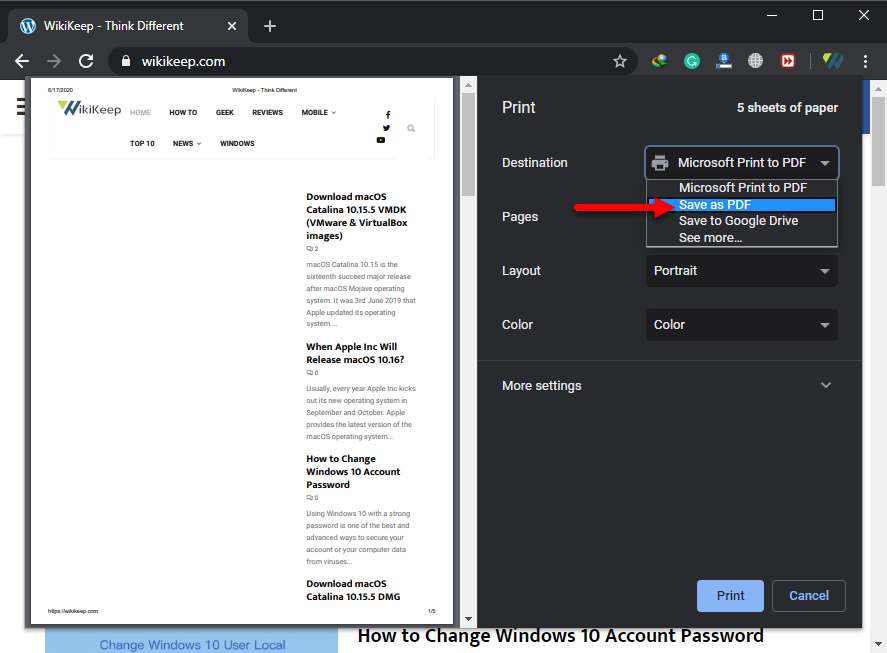
Task: Click the 'Layout' label
Action: (x=521, y=271)
